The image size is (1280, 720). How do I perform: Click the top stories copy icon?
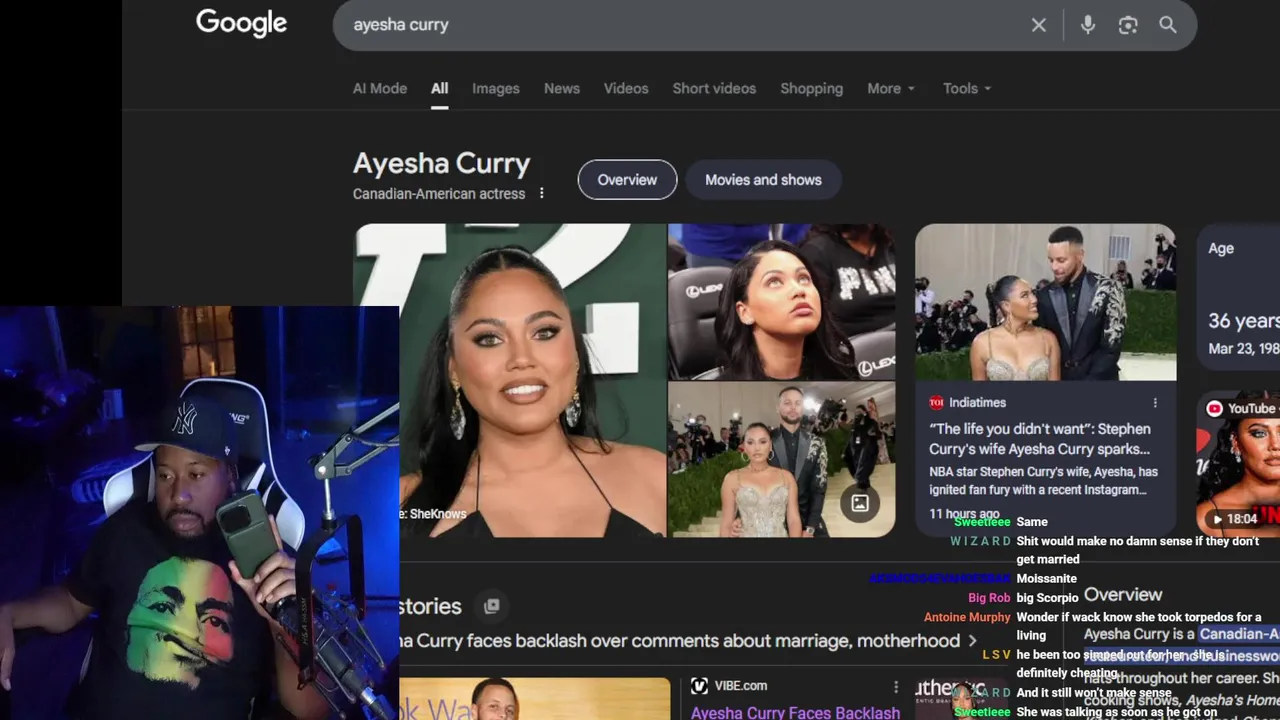pyautogui.click(x=491, y=606)
